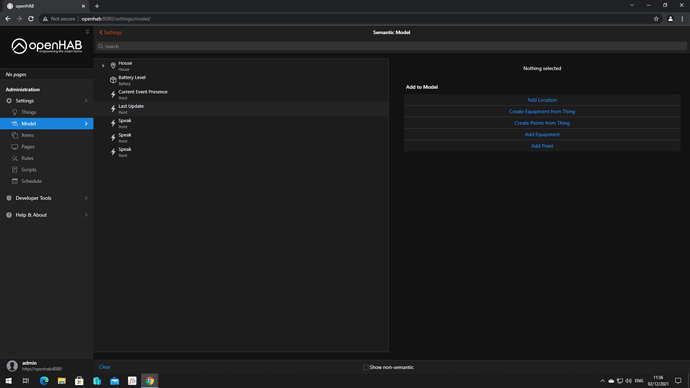Viewport: 690px width, 388px height.
Task: Select the Current Event Presence tree row
Action: pyautogui.click(x=241, y=94)
